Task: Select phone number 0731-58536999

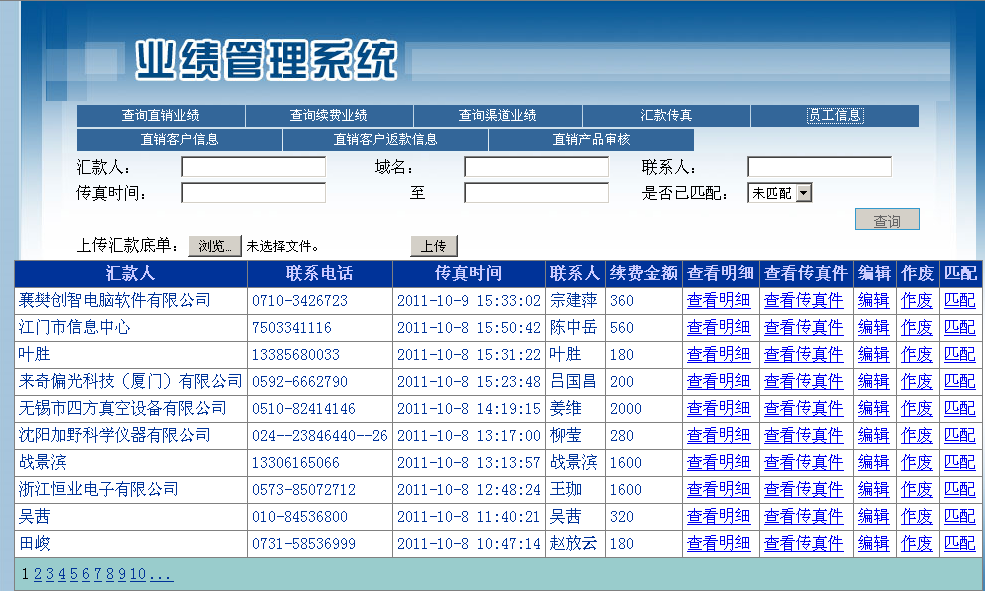Action: 303,544
